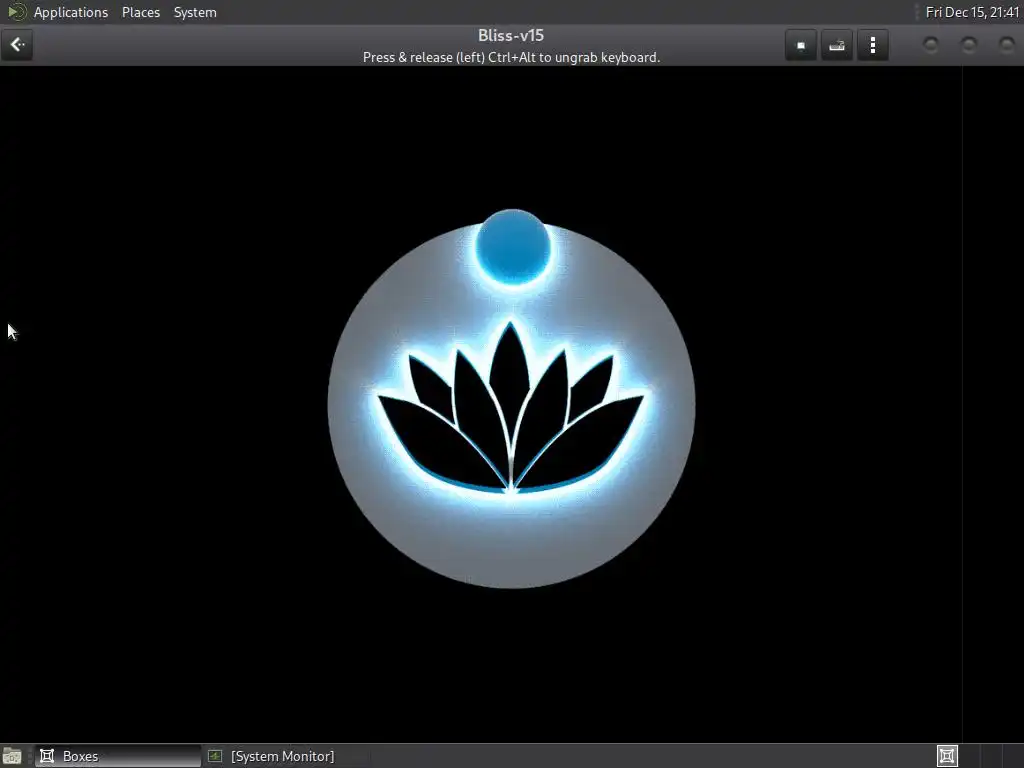Open the send keyboard shortcuts button
The image size is (1024, 768).
point(837,45)
